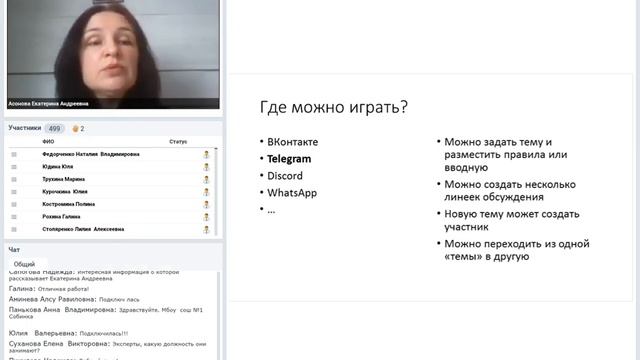The height and width of the screenshot is (360, 640).
Task: Open the Общий chat tab
Action: point(24,264)
